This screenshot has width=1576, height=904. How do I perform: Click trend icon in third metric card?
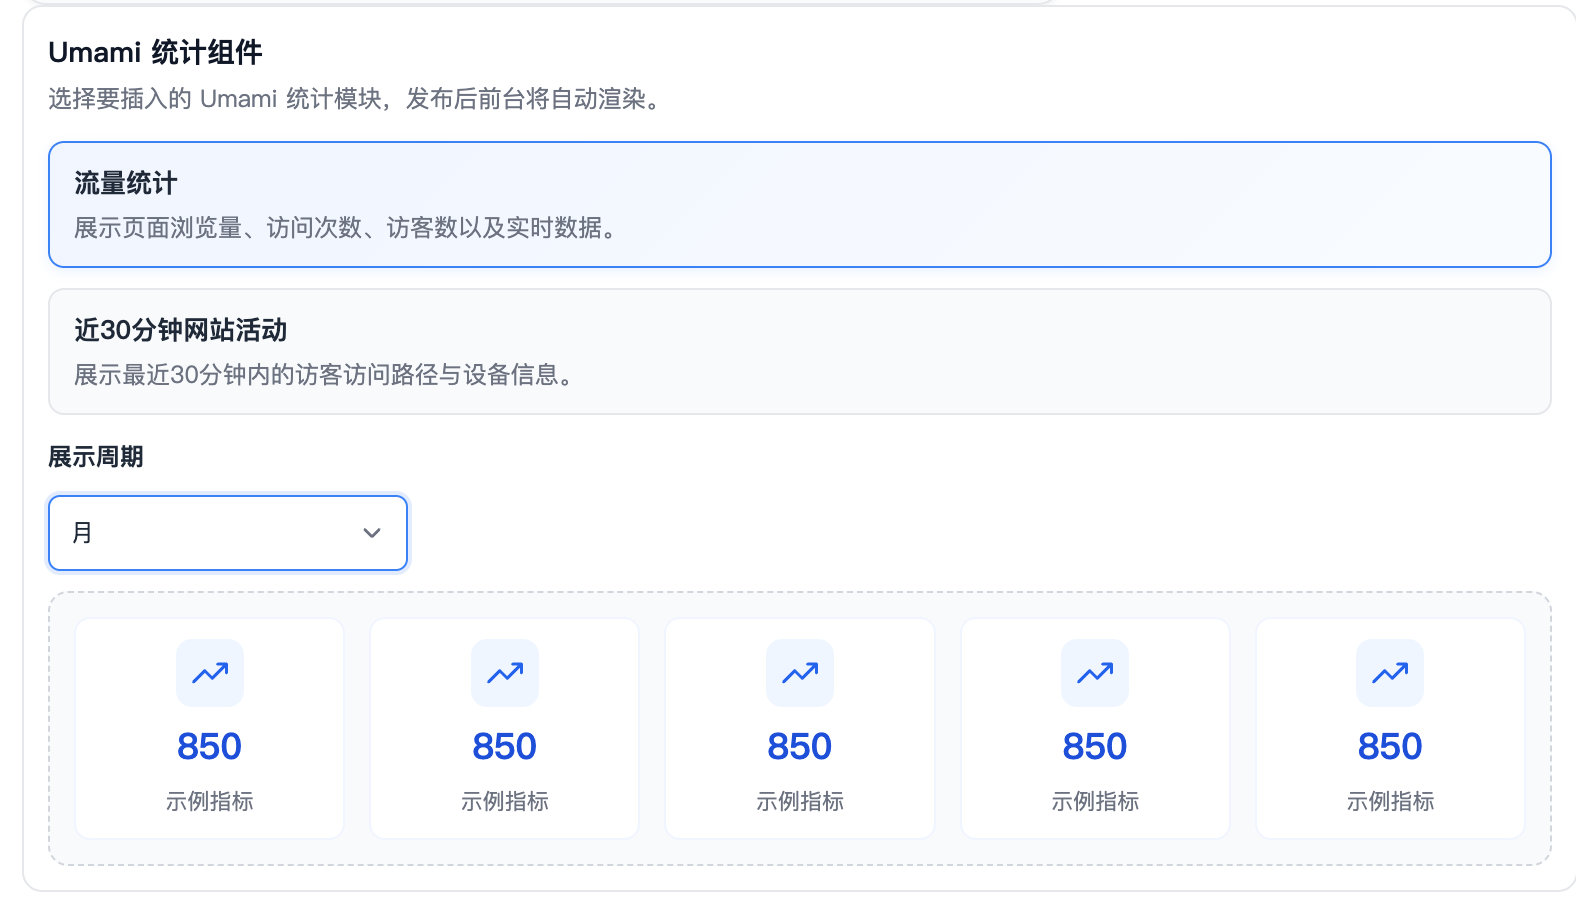800,673
